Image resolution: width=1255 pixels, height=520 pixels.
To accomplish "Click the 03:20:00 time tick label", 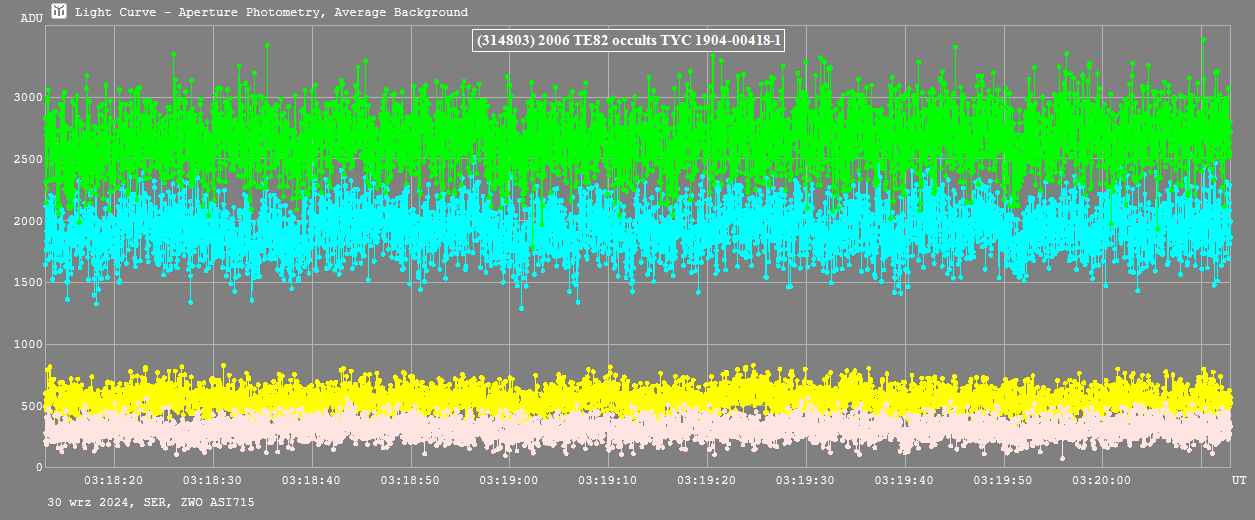I will coord(1102,480).
